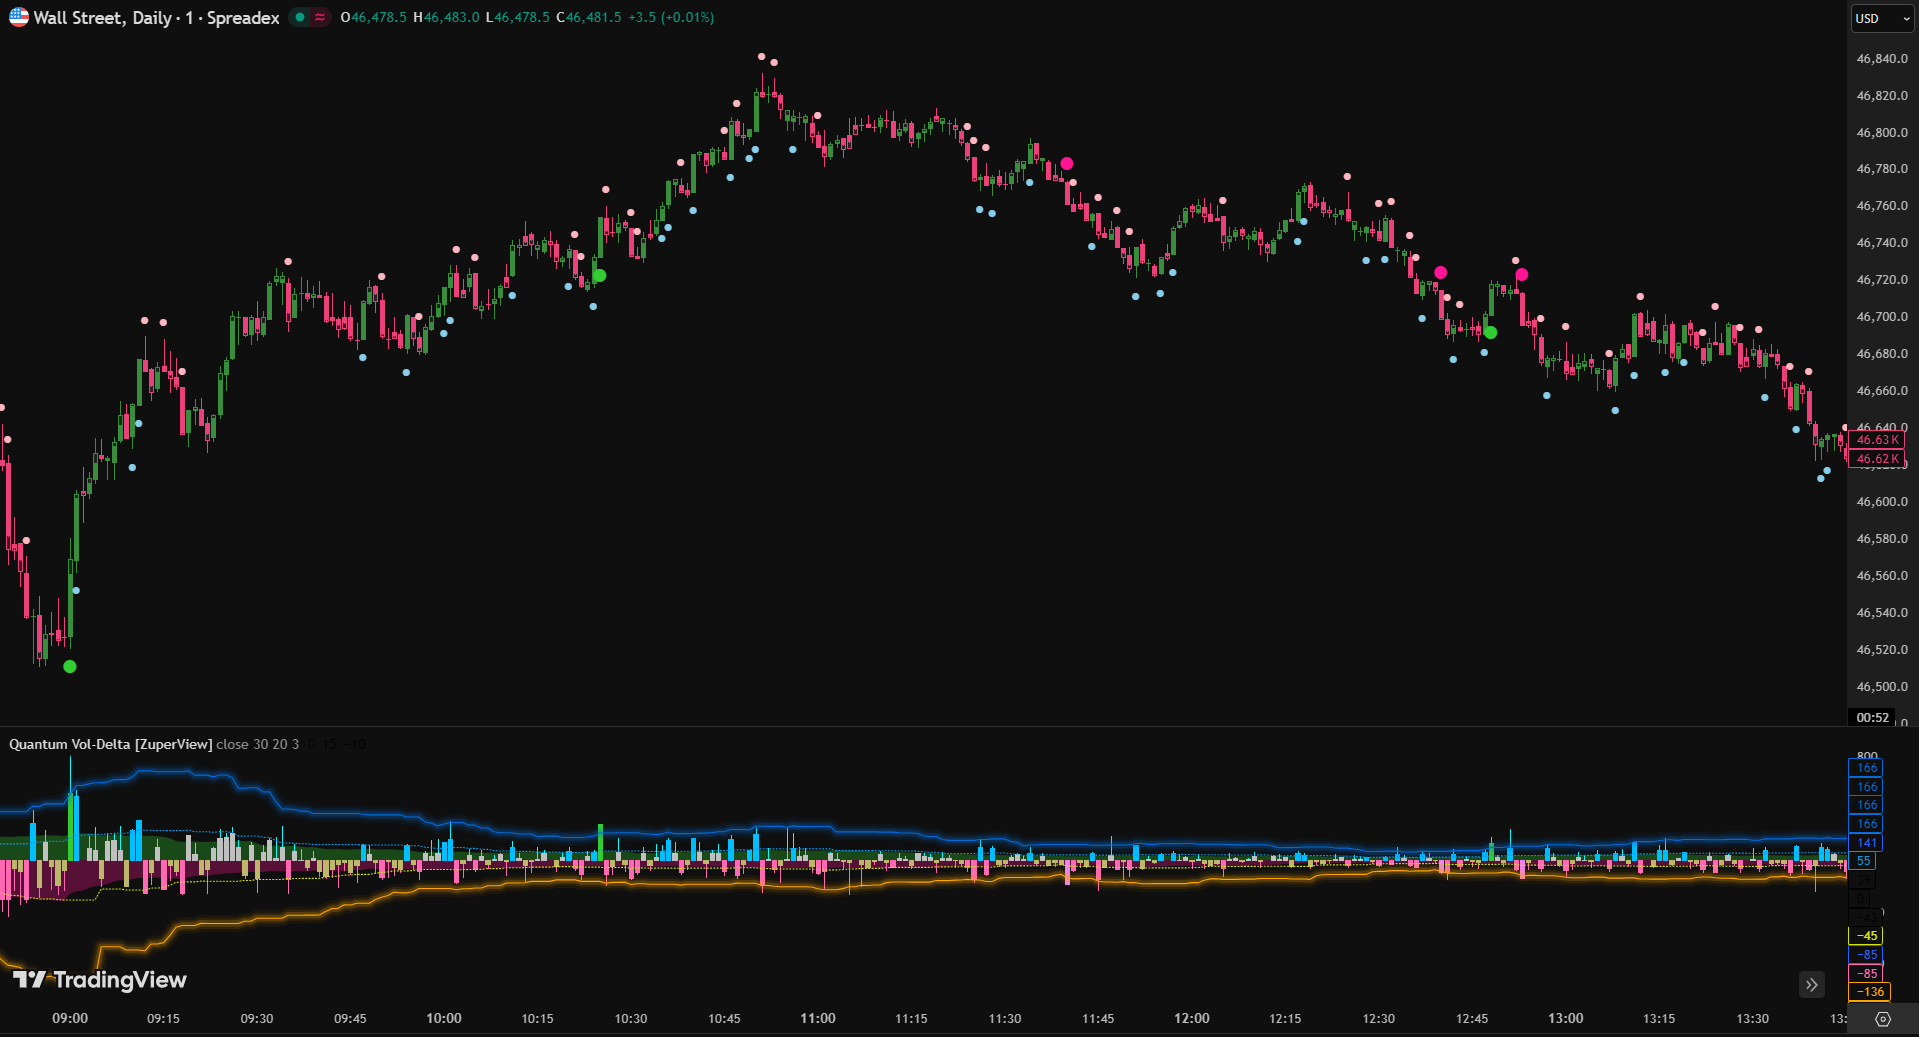The width and height of the screenshot is (1919, 1037).
Task: Click the yellow -45 scale label
Action: click(1866, 936)
